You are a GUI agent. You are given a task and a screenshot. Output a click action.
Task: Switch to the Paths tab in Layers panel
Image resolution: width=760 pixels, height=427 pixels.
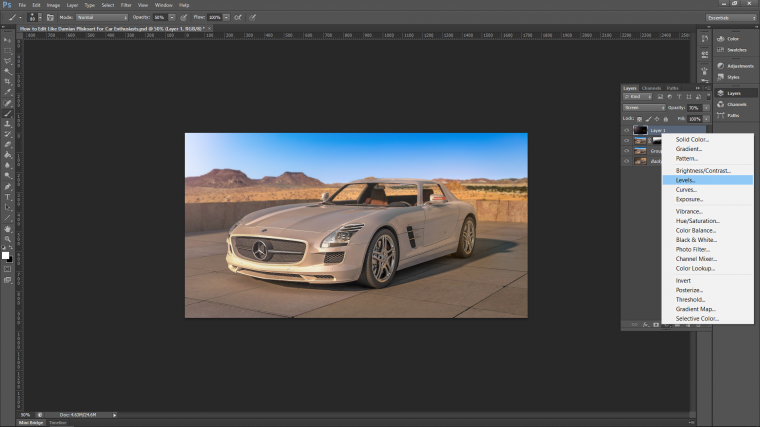click(x=672, y=88)
